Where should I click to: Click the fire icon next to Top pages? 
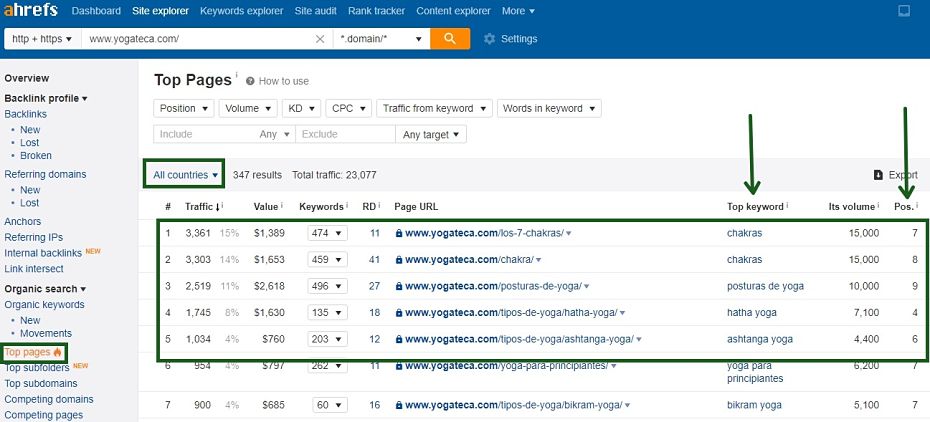(58, 352)
